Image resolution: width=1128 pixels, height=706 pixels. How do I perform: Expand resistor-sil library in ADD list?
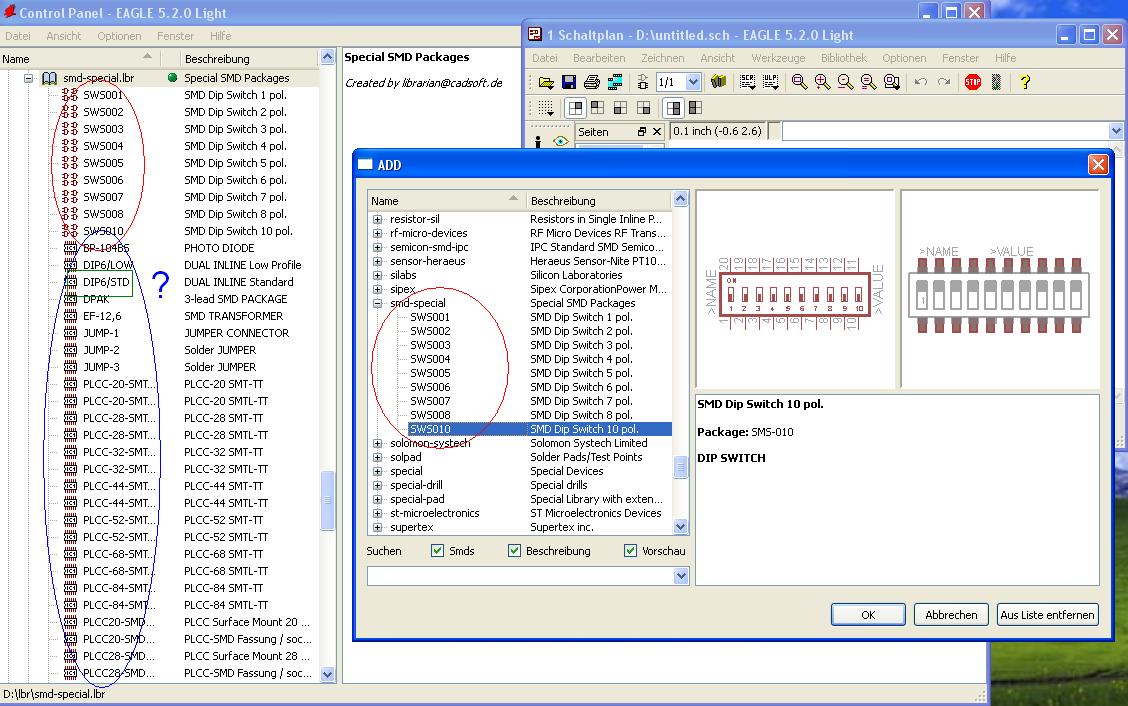coord(377,220)
